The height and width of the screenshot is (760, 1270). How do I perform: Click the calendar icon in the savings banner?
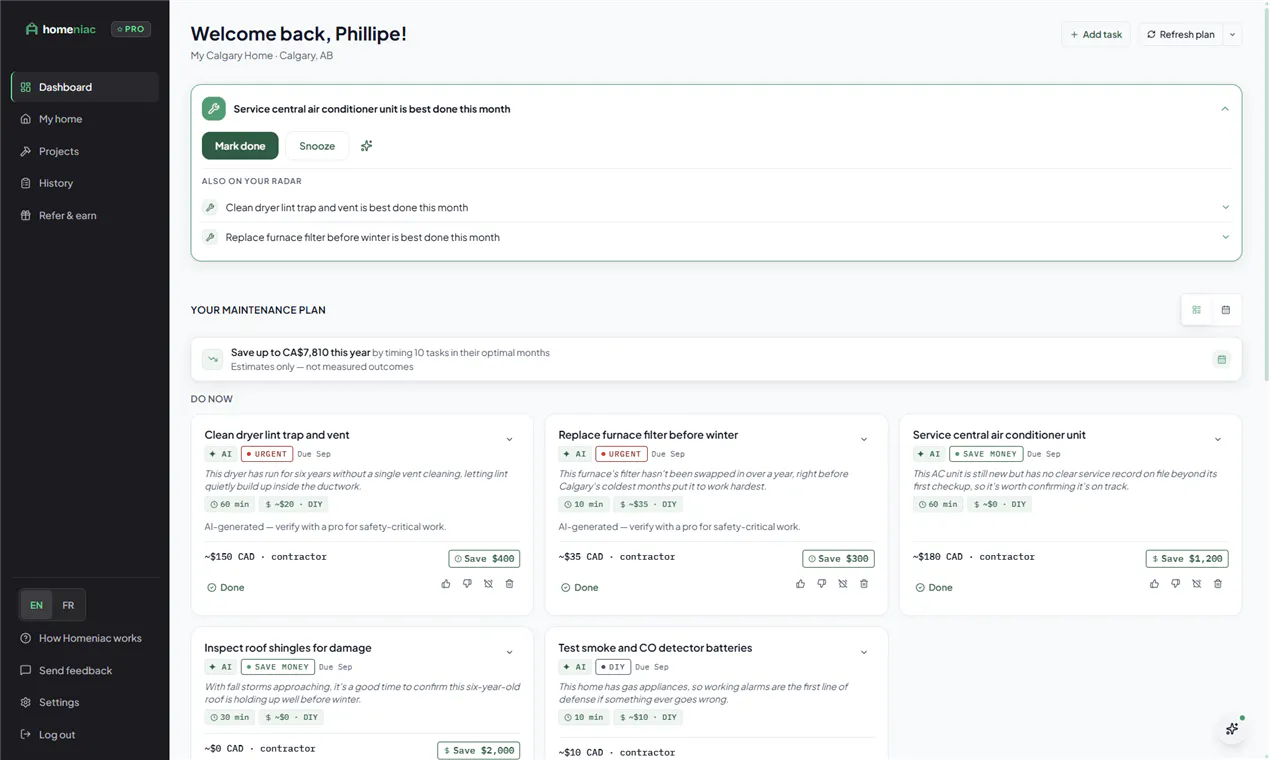pyautogui.click(x=1221, y=359)
